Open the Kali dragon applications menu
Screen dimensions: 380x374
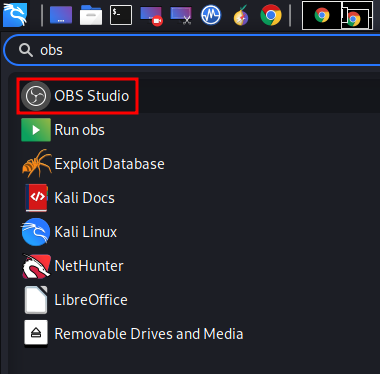tap(15, 15)
